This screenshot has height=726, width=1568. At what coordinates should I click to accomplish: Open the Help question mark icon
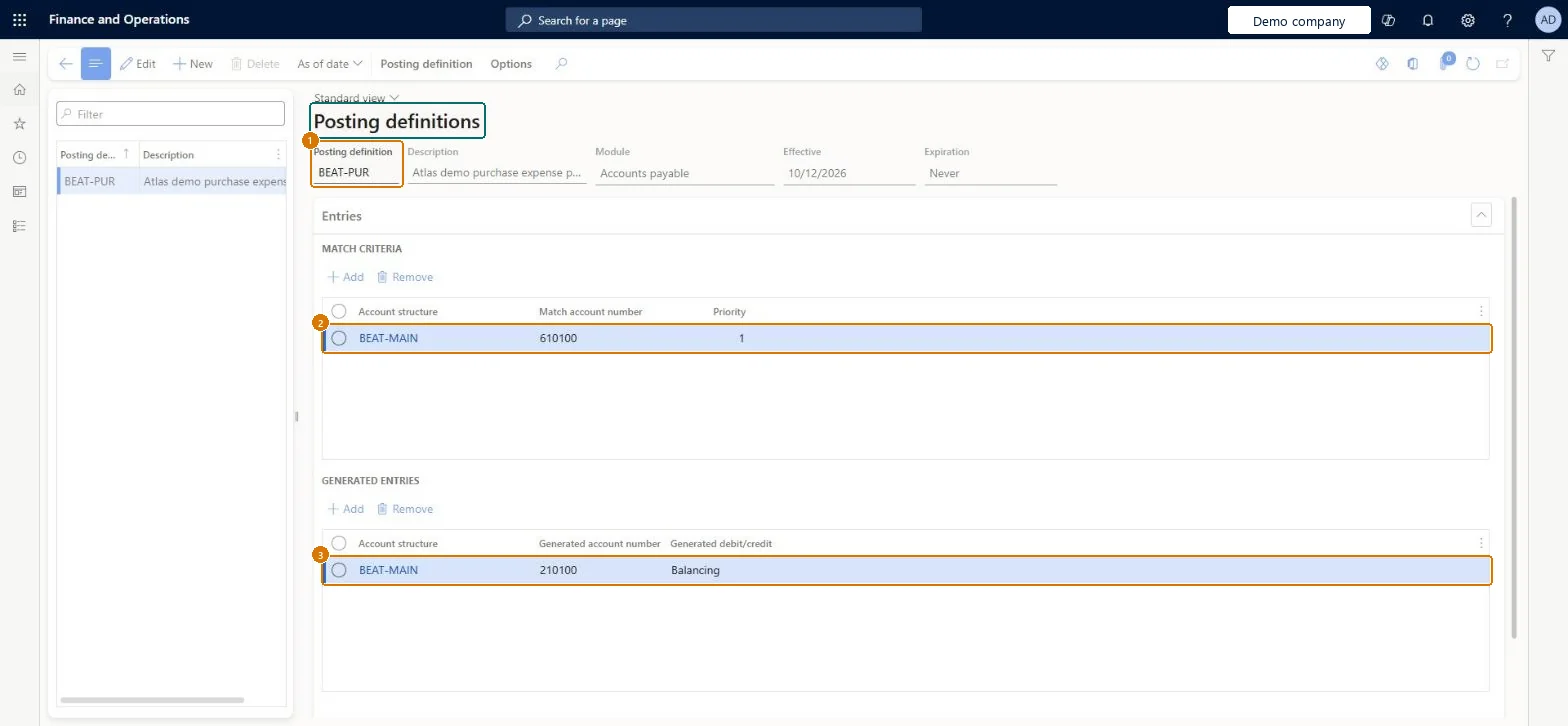[x=1508, y=20]
